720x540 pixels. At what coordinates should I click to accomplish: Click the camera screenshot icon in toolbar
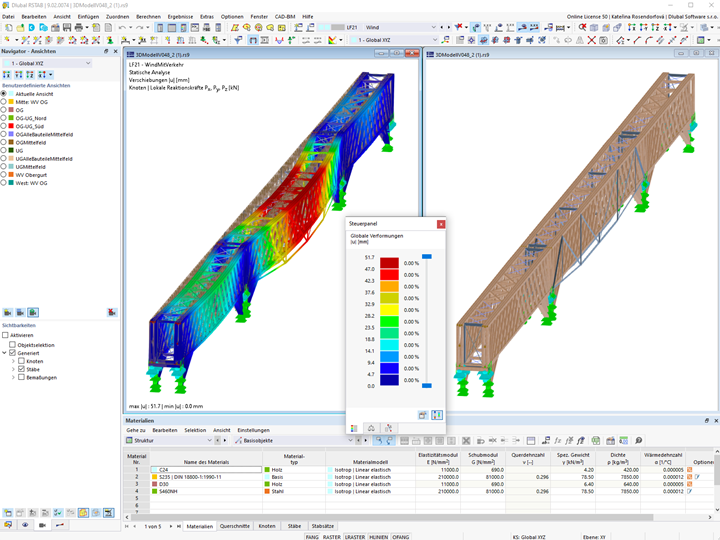coord(604,40)
